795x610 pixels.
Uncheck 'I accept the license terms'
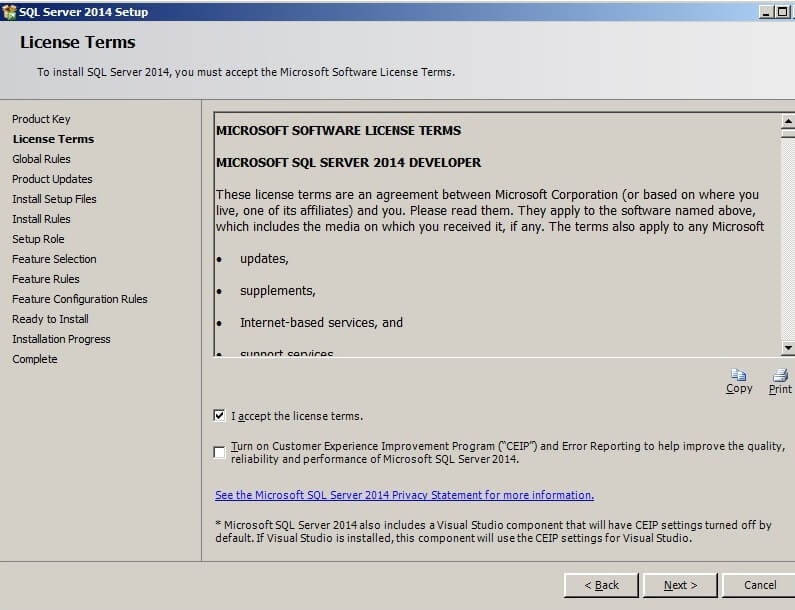pyautogui.click(x=219, y=416)
